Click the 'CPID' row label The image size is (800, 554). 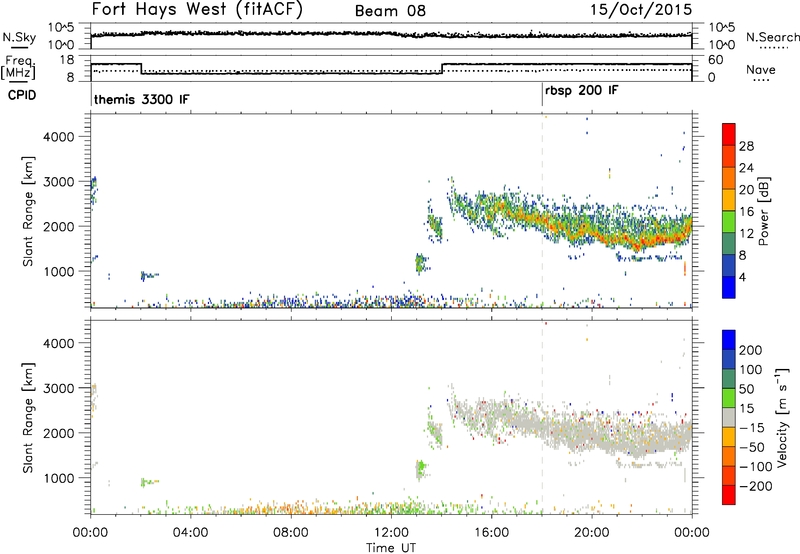22,95
